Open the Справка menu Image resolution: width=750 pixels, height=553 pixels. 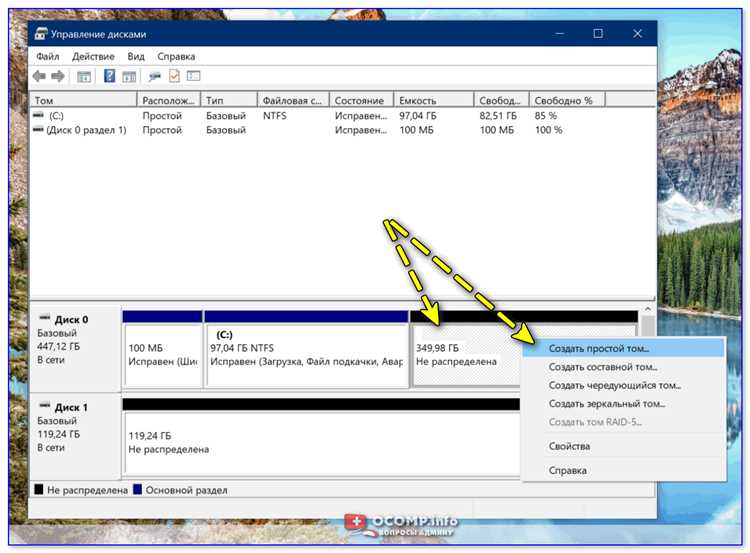(x=176, y=57)
